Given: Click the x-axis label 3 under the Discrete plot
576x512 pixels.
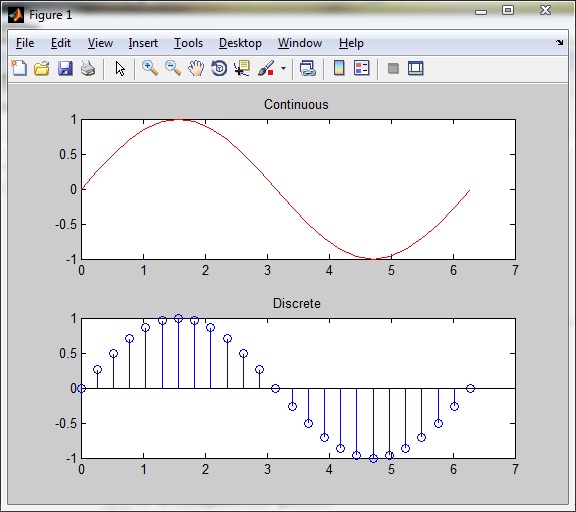Looking at the screenshot, I should click(267, 469).
